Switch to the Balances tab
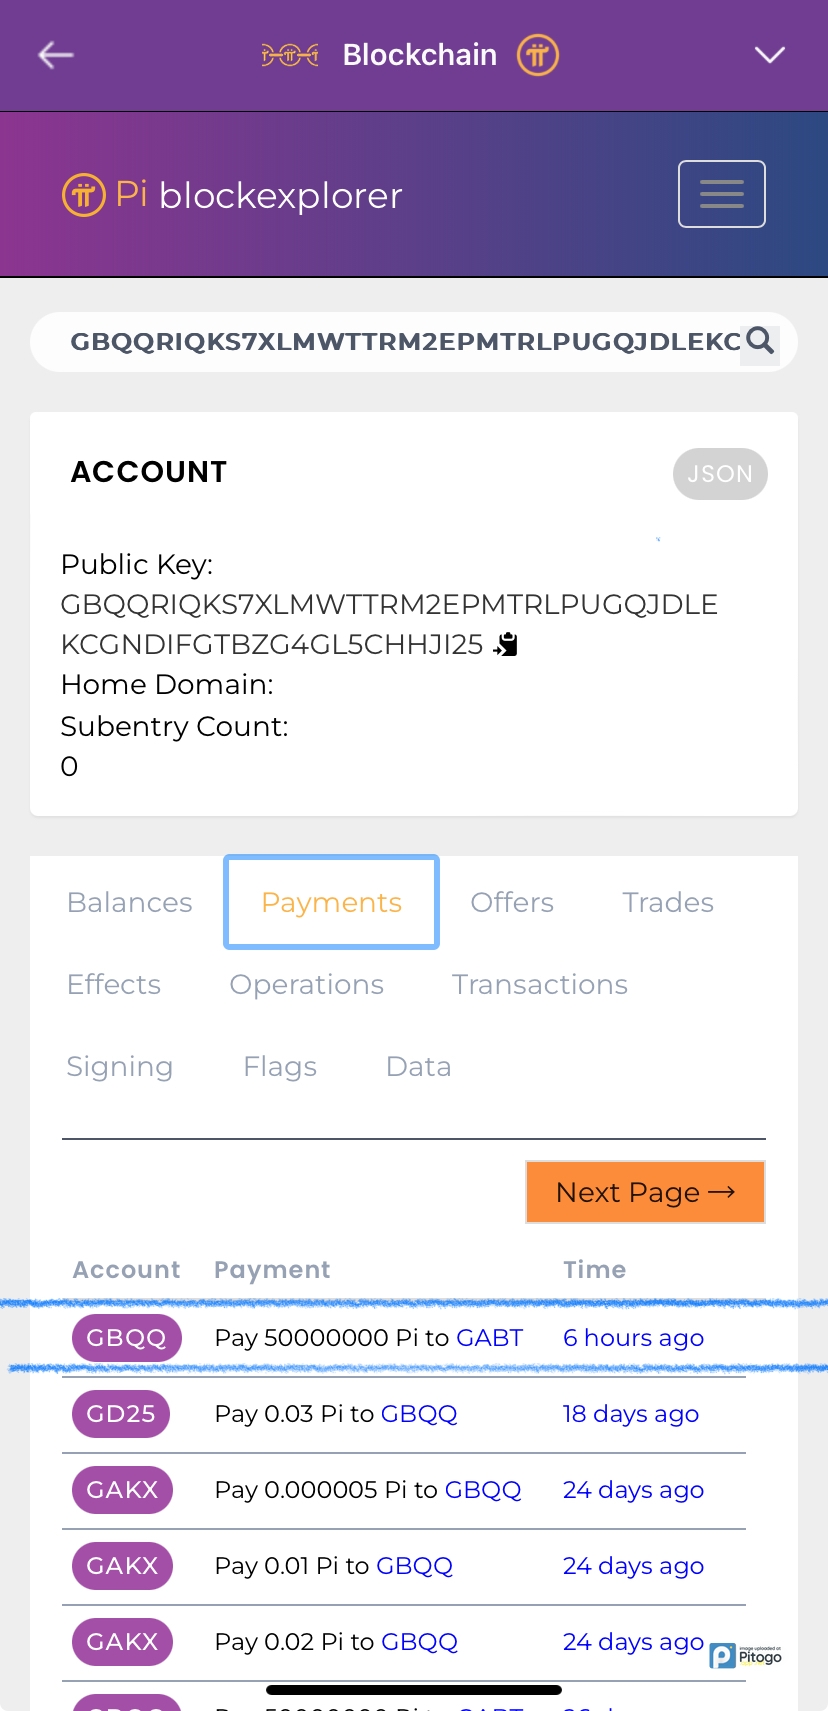This screenshot has width=828, height=1711. click(129, 903)
